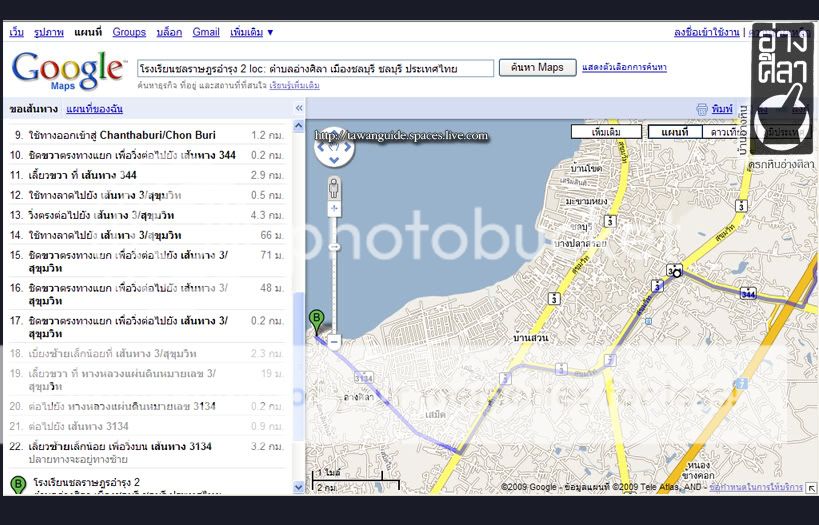
Task: Click the อ่างศิลา place label on map
Action: point(359,398)
